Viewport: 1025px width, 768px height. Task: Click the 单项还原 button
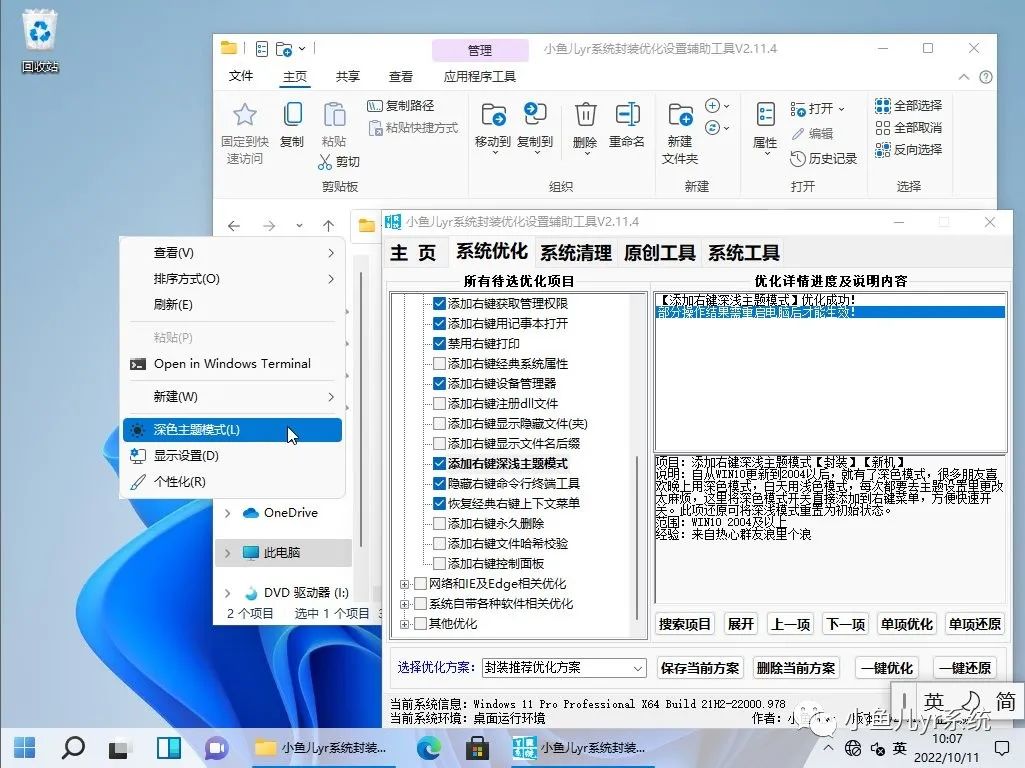[974, 624]
